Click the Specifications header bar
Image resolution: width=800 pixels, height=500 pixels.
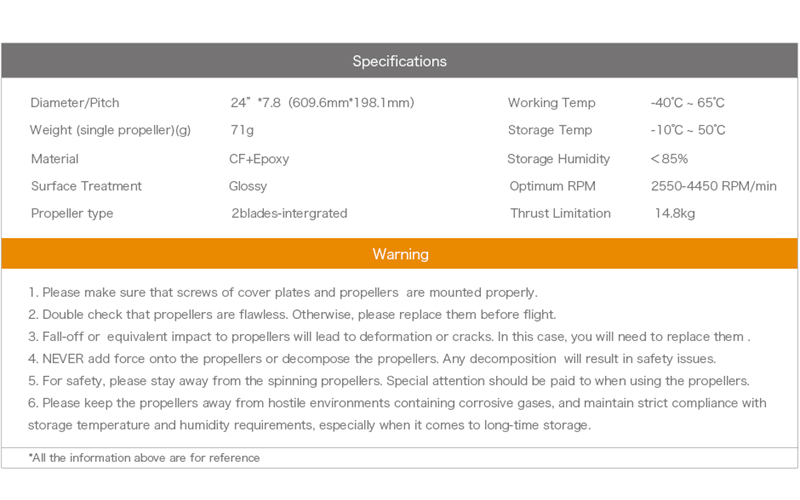point(399,61)
